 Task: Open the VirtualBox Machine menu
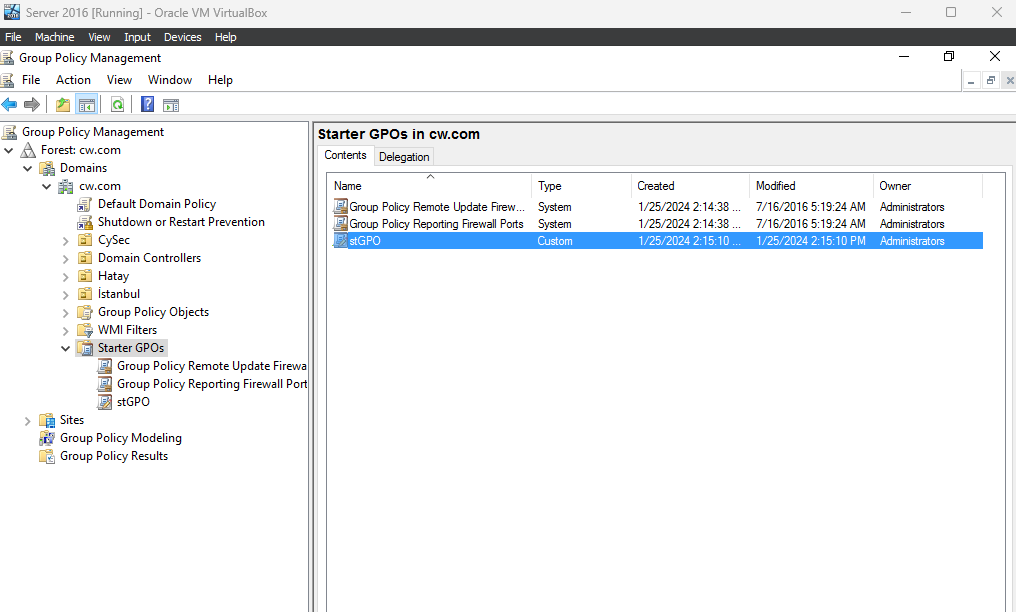(54, 37)
